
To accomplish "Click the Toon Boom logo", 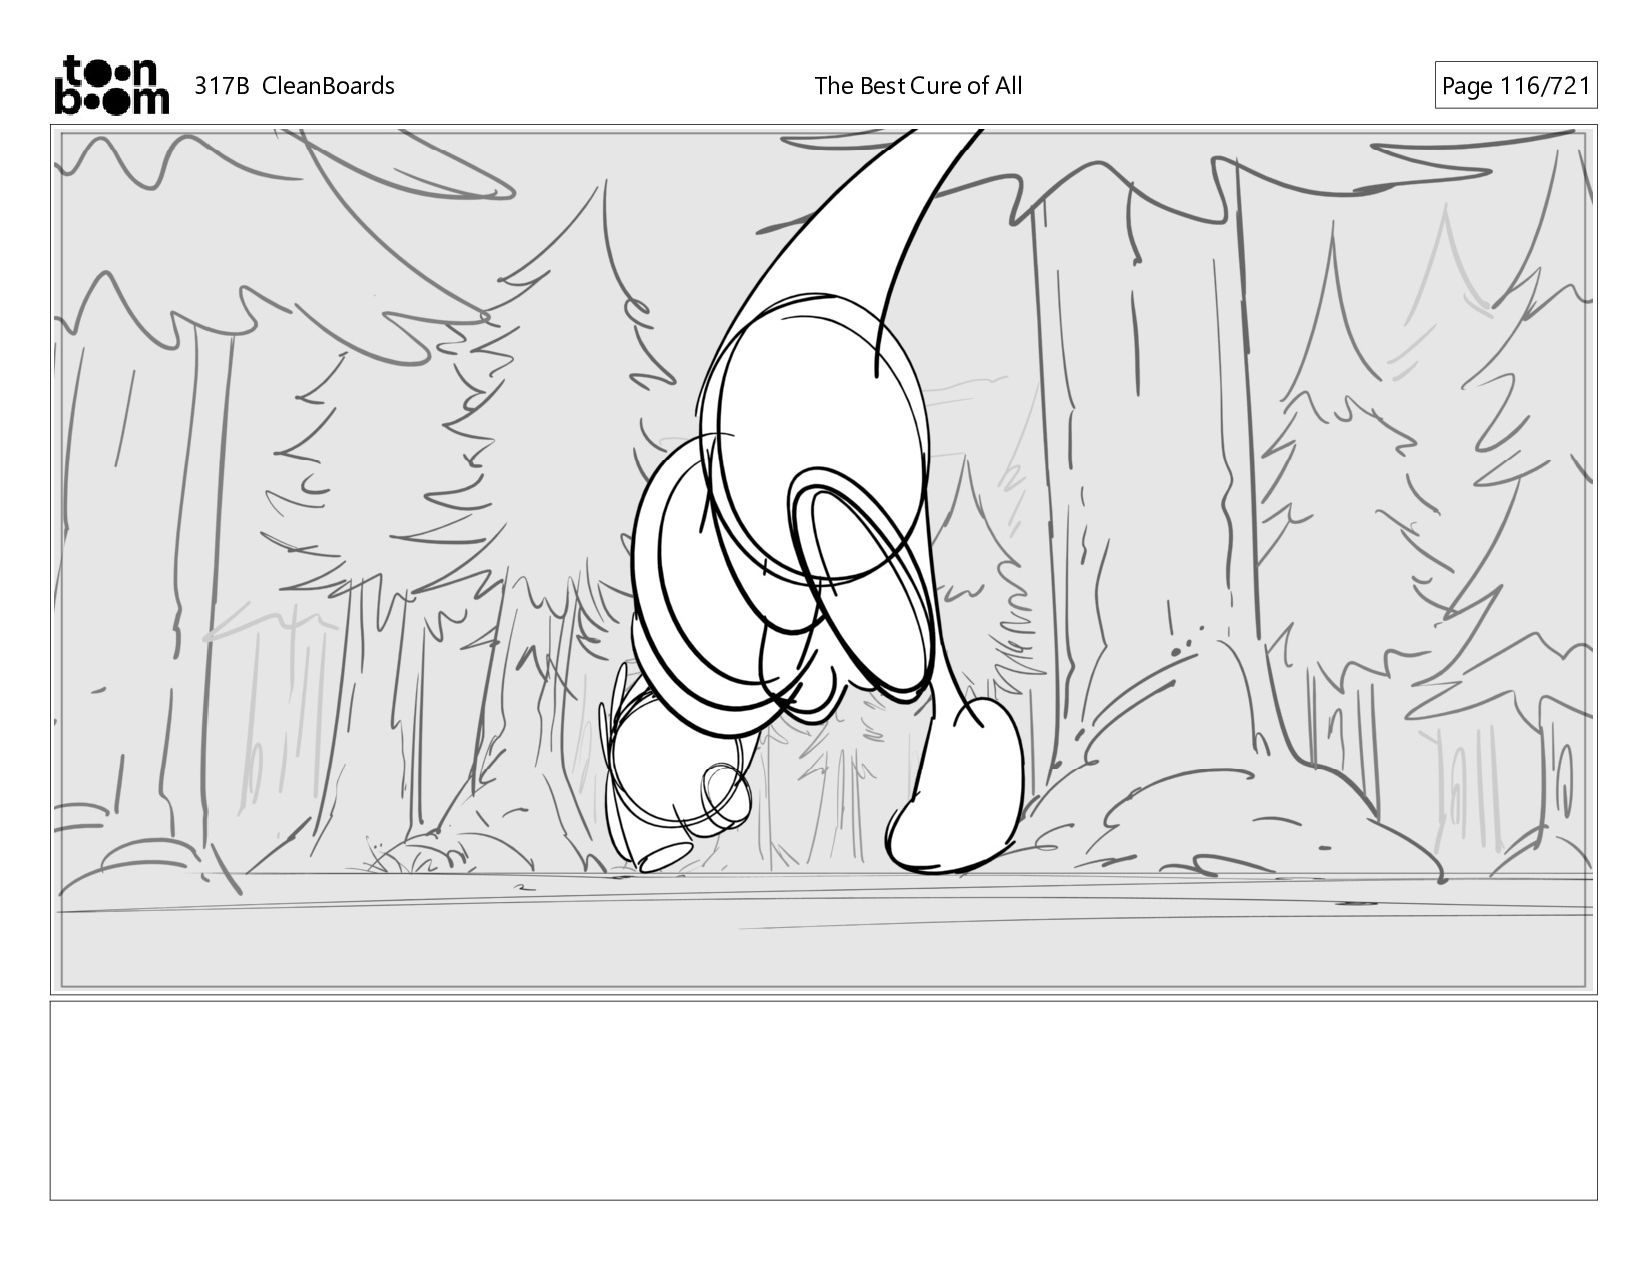I will point(111,85).
